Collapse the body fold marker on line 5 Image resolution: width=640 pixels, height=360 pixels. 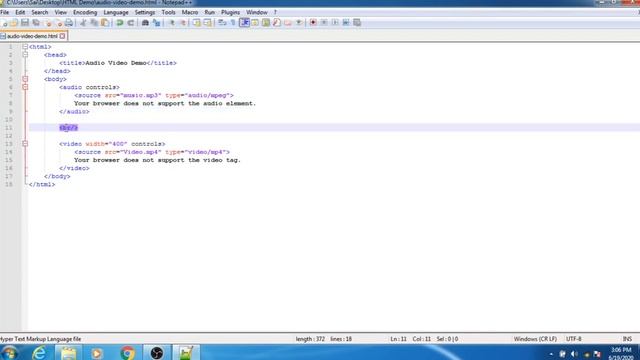[x=25, y=79]
